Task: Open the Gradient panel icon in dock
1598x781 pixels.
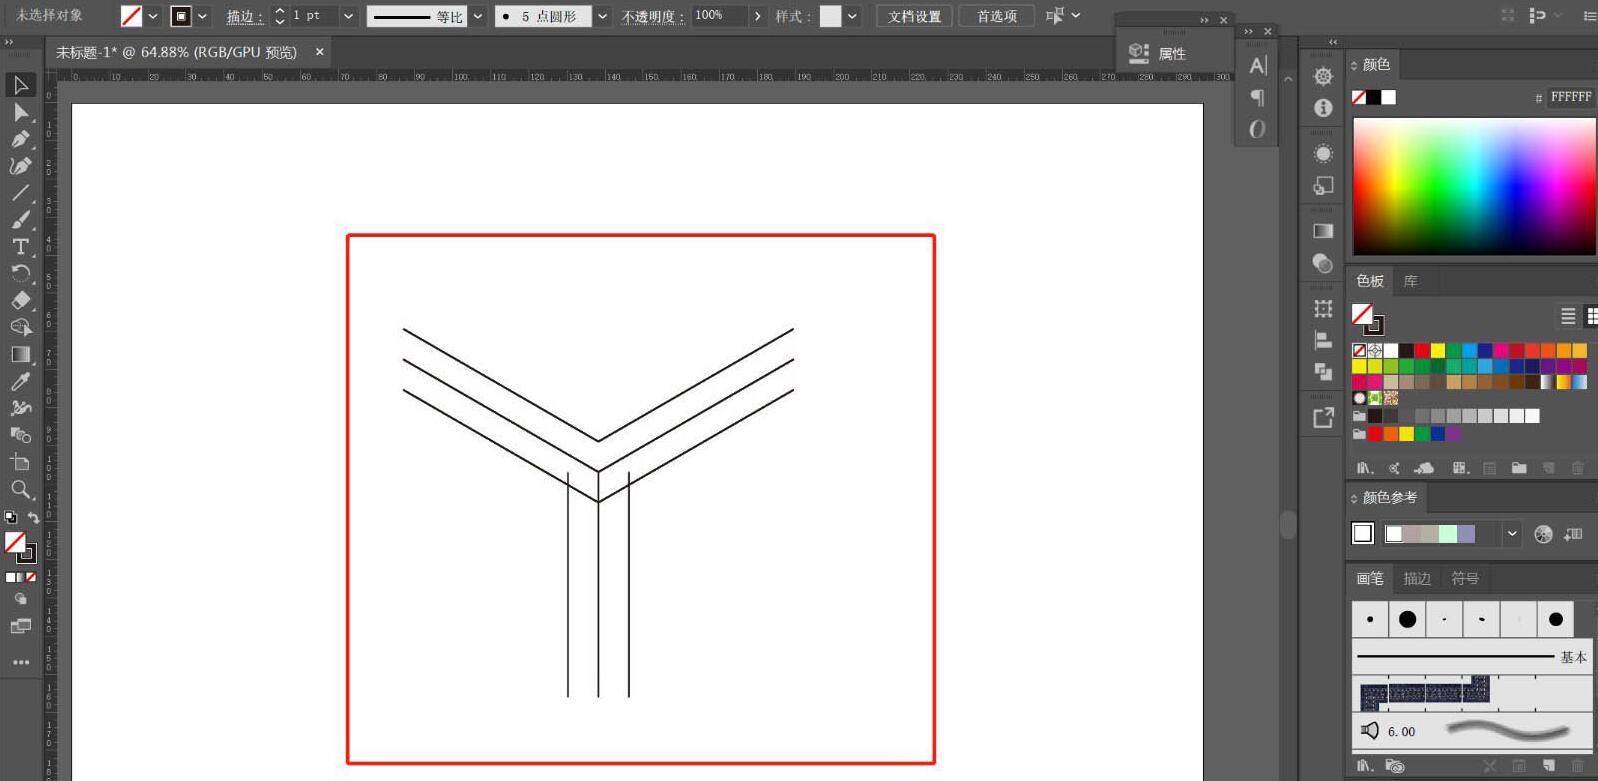Action: point(1323,231)
